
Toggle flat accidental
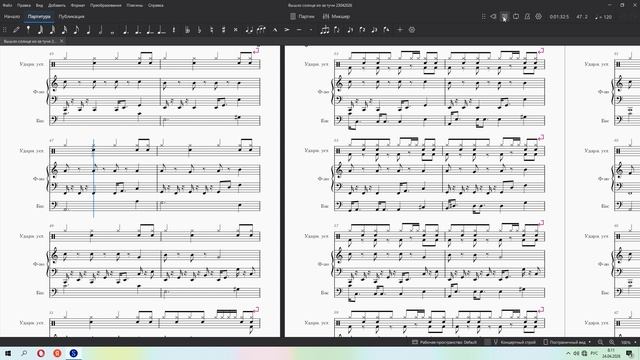coord(199,29)
